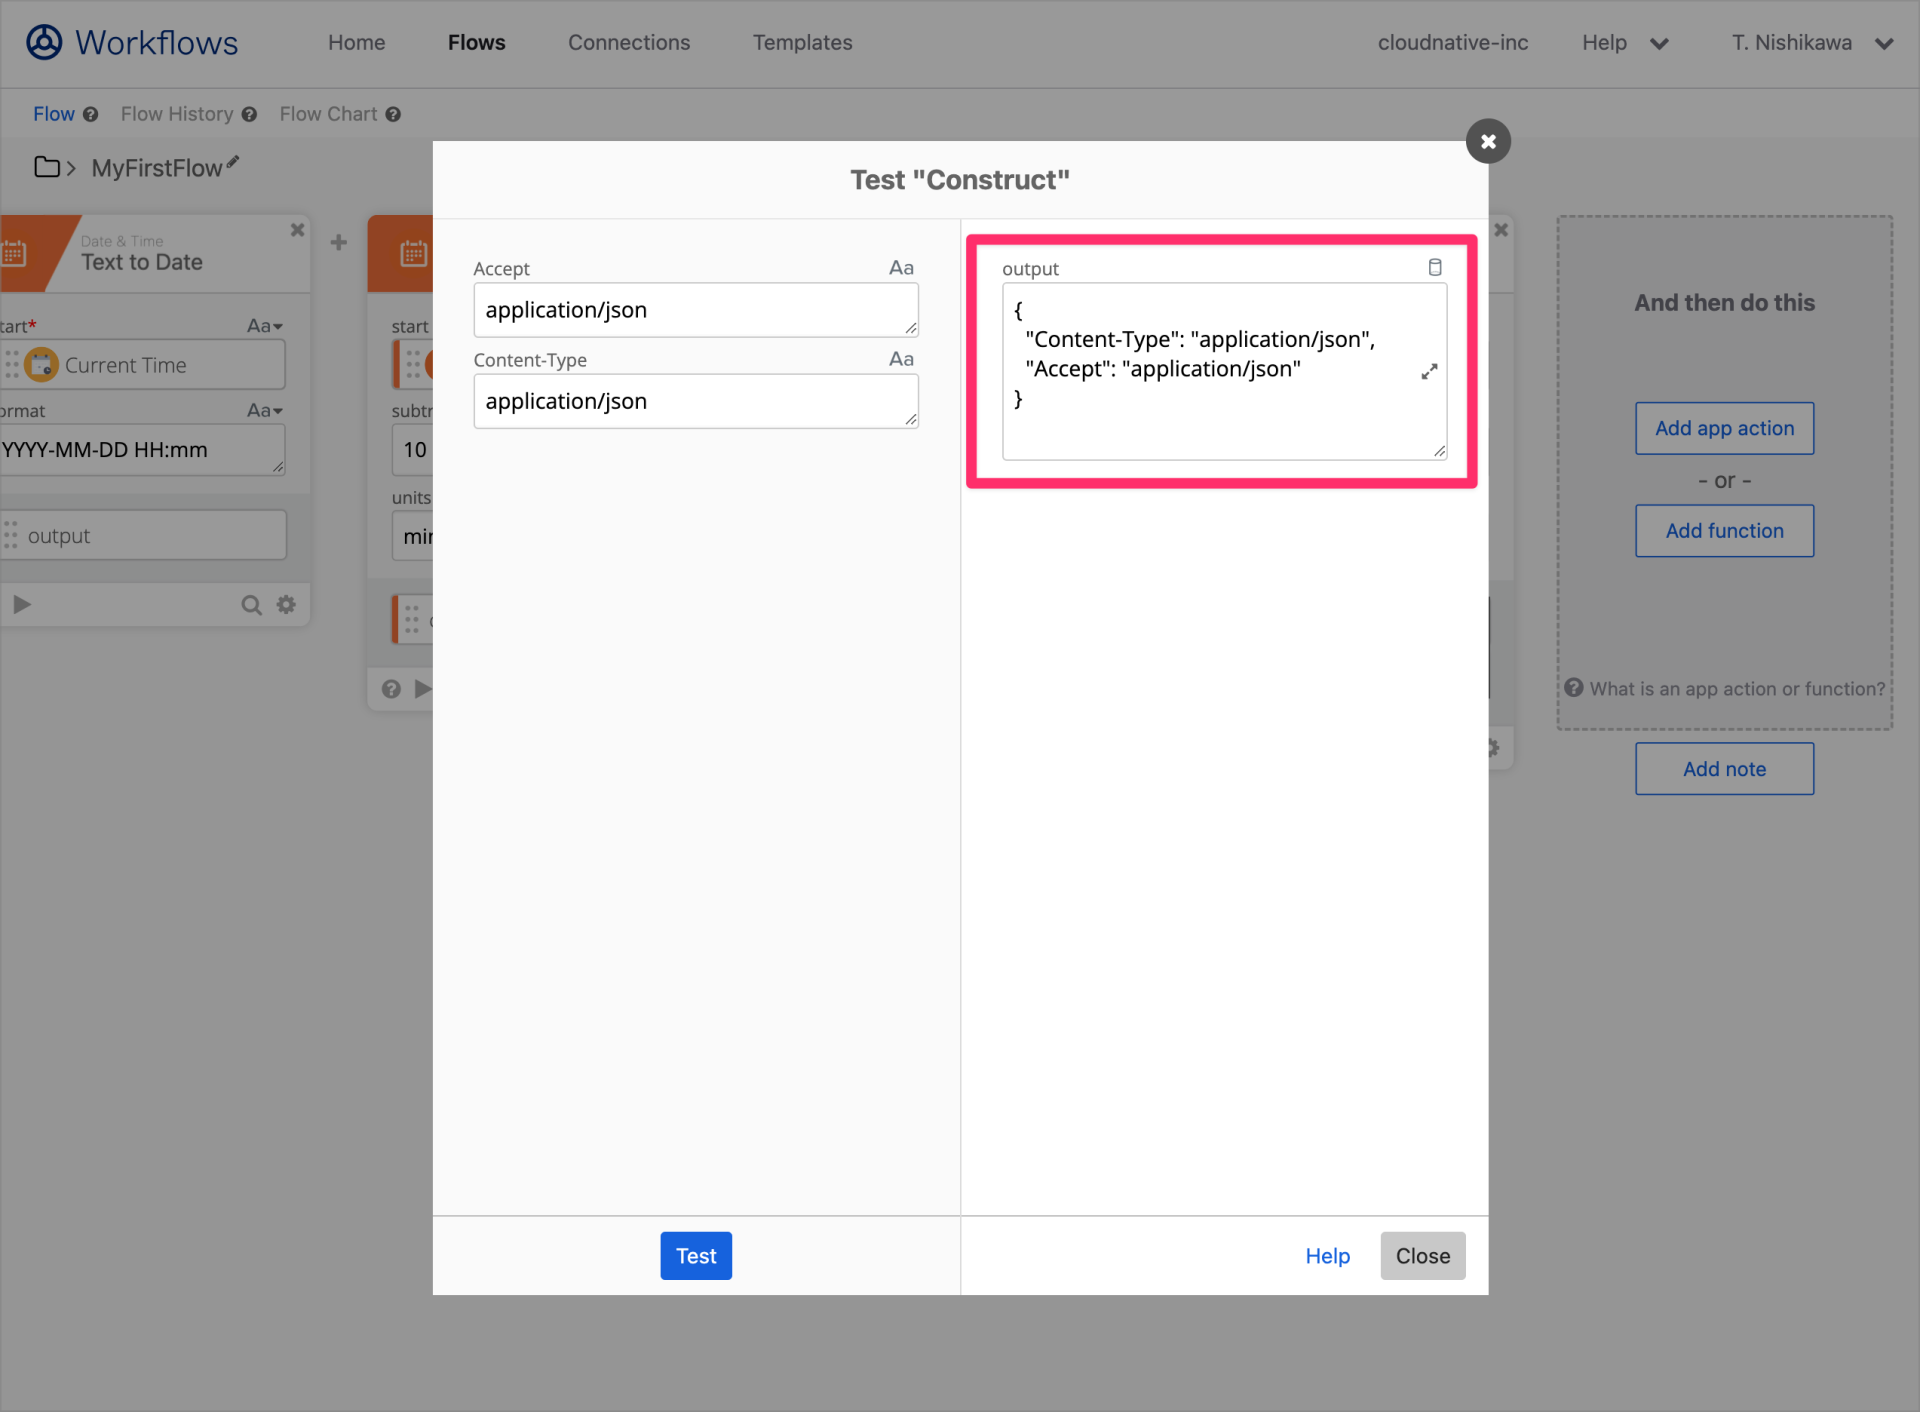Open search with the magnifier icon on Text to Date card
Image resolution: width=1920 pixels, height=1412 pixels.
[x=251, y=604]
